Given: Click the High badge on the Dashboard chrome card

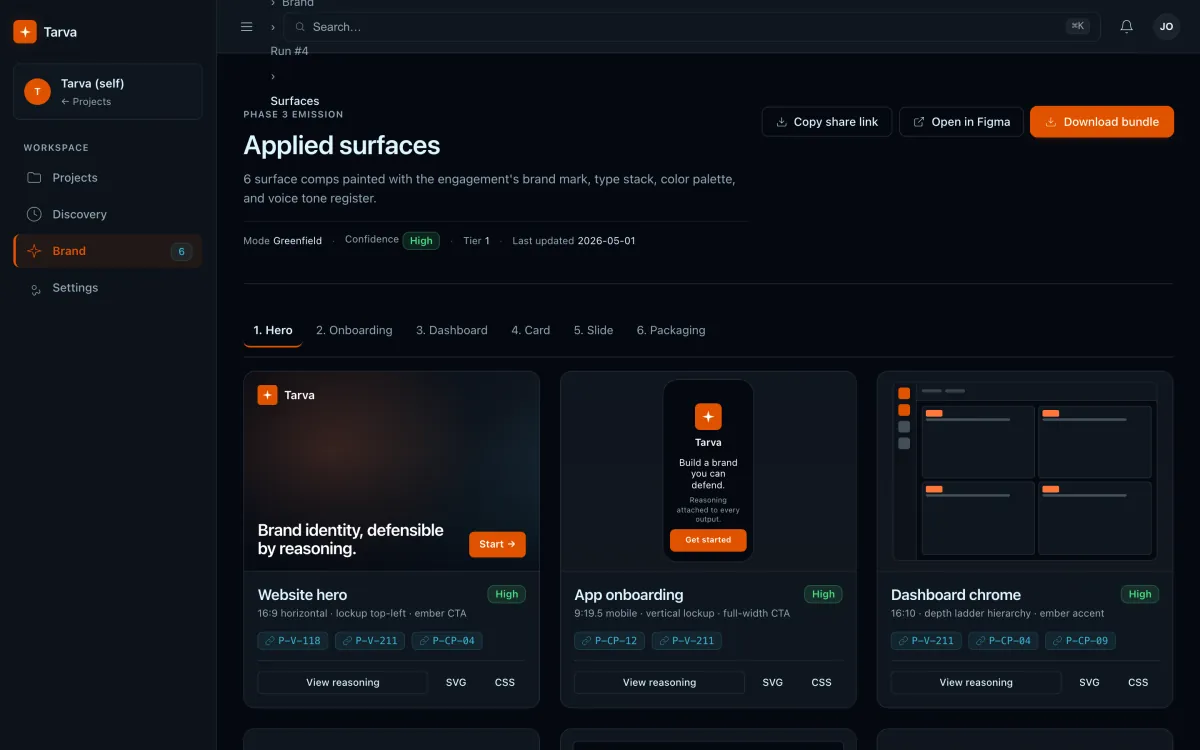Looking at the screenshot, I should pyautogui.click(x=1140, y=594).
